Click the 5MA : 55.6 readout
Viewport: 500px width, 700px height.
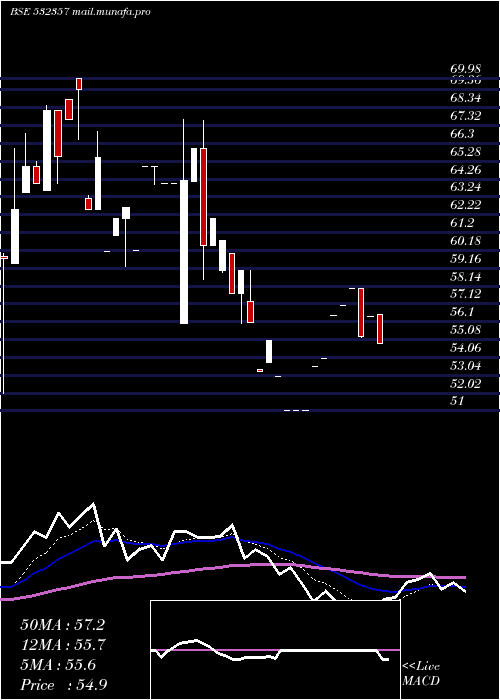click(x=58, y=665)
